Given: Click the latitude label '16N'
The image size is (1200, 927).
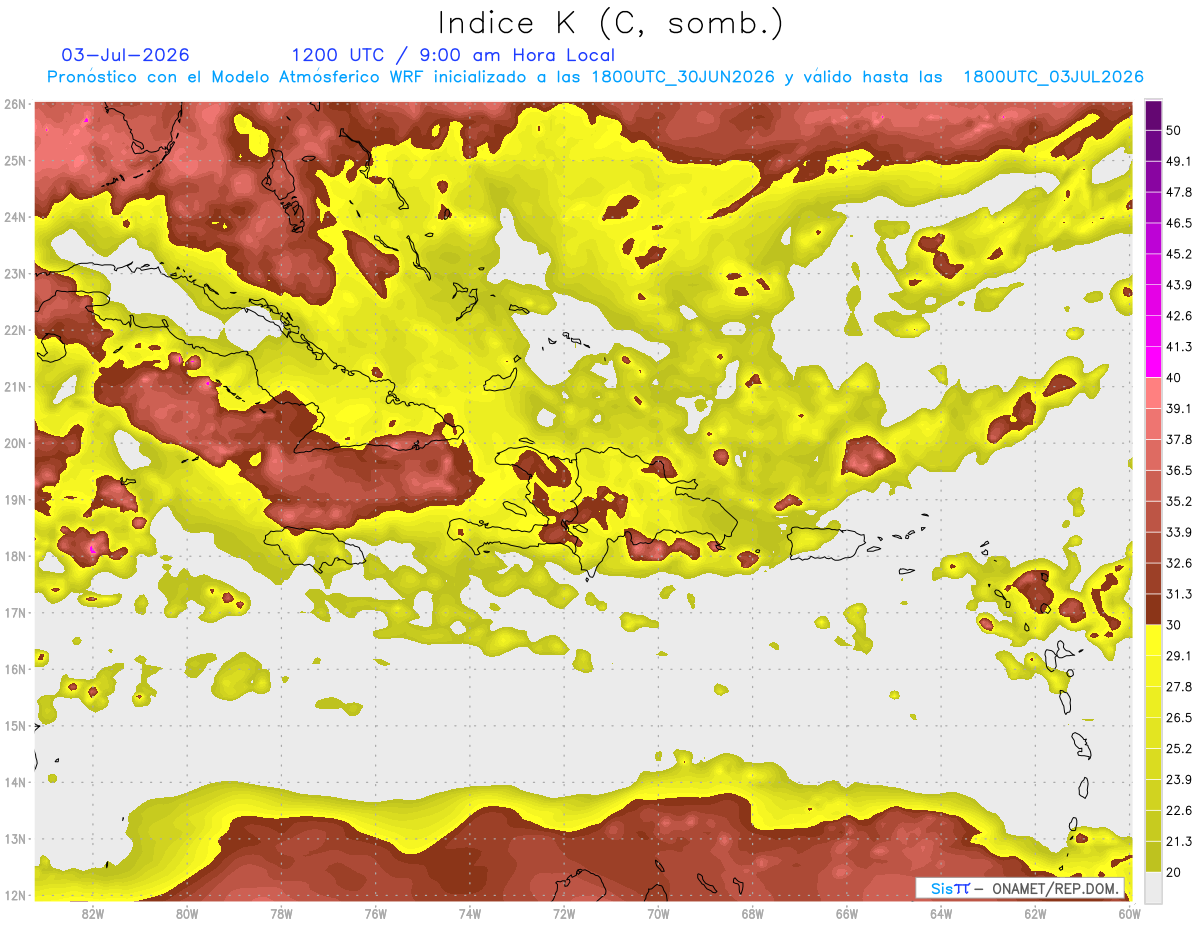Looking at the screenshot, I should point(15,669).
